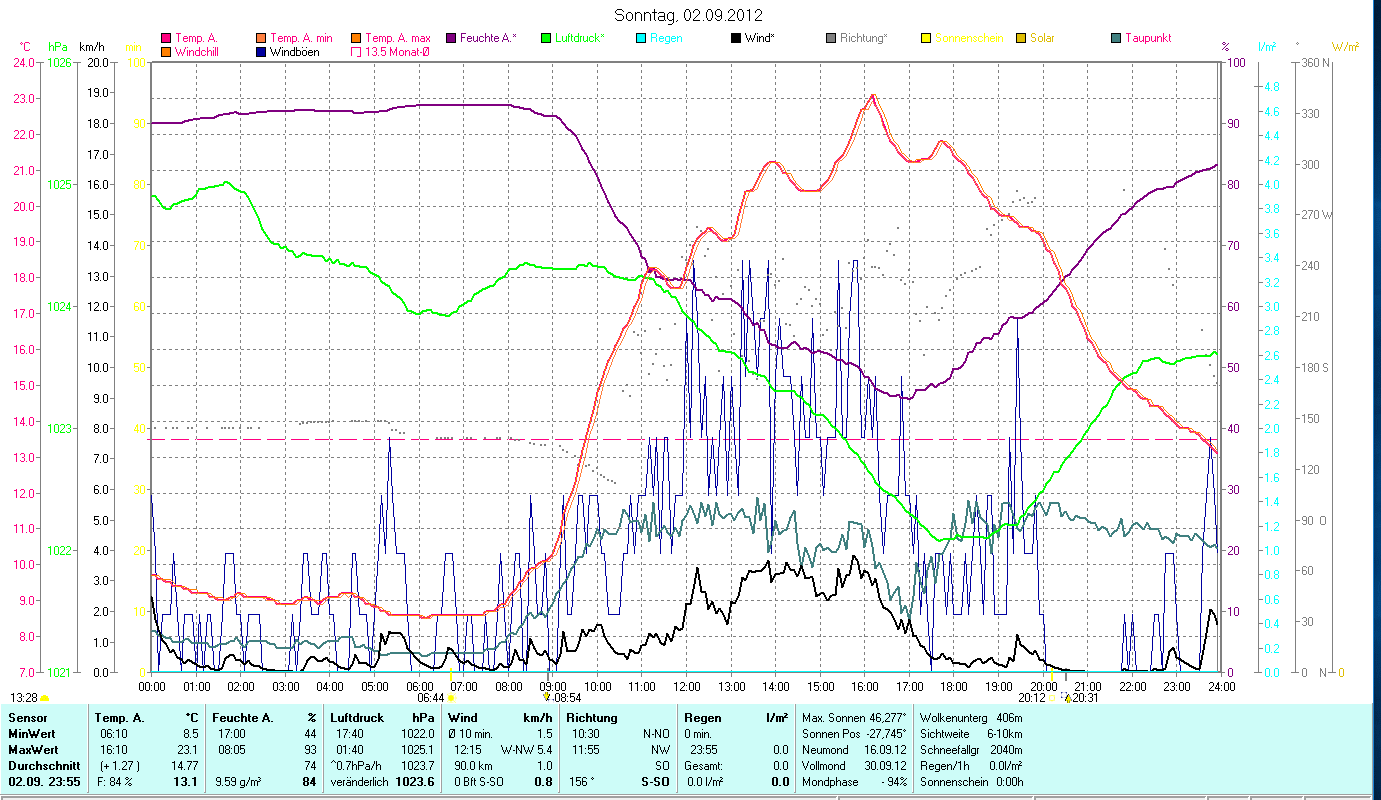
Task: Click the 12:00 time axis label
Action: click(687, 686)
